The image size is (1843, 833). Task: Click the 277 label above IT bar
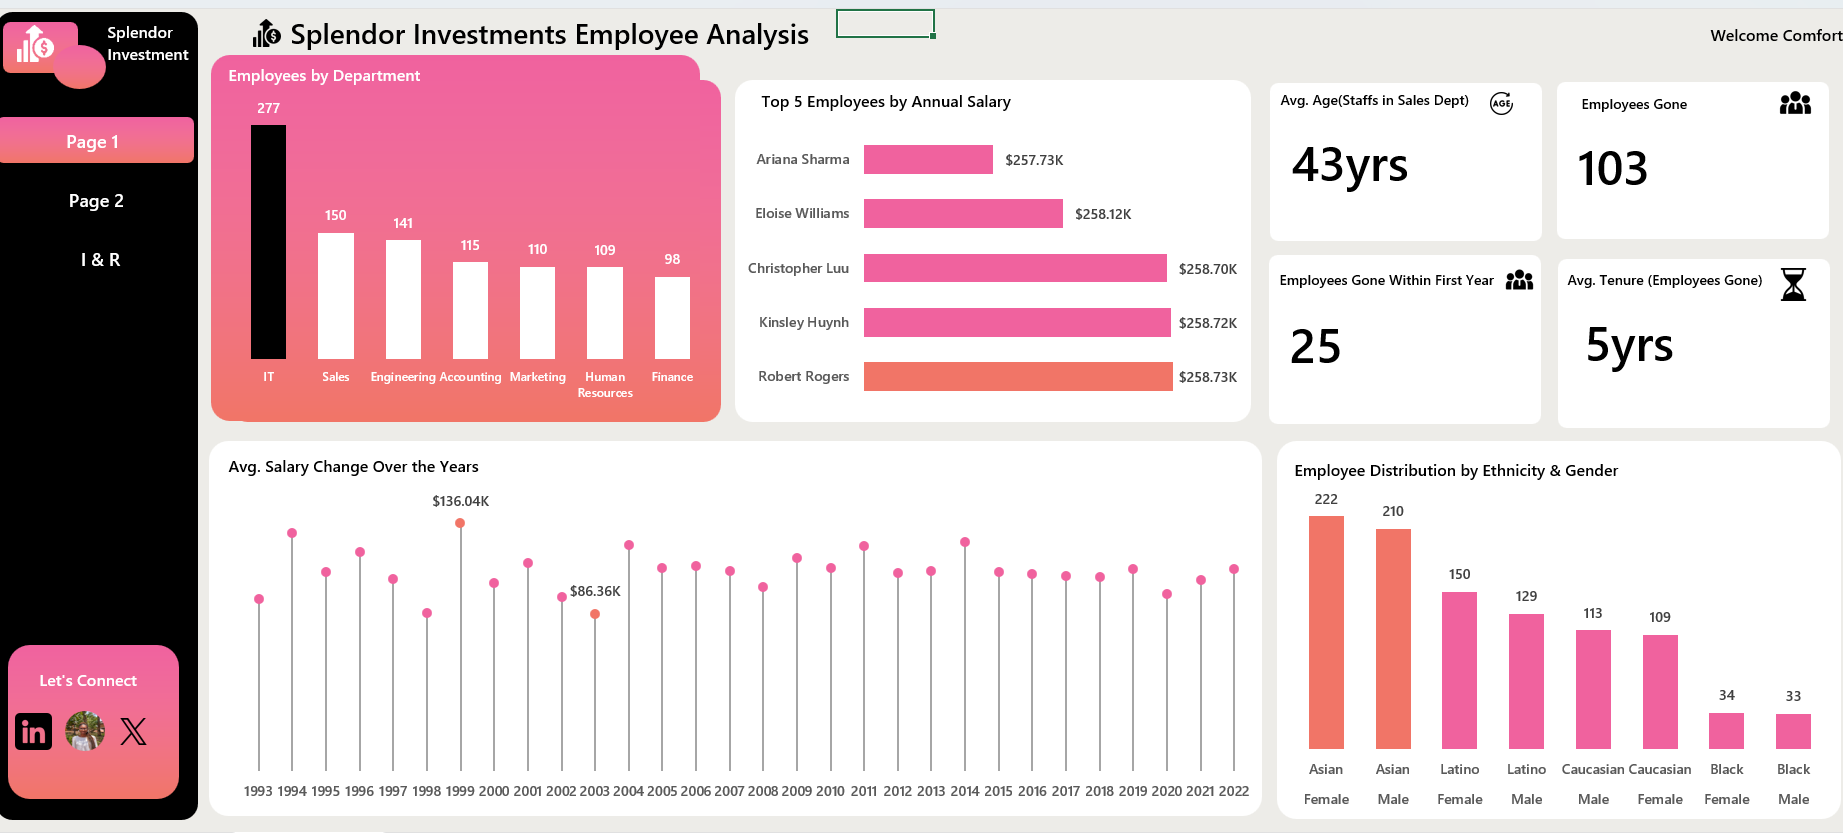coord(268,108)
